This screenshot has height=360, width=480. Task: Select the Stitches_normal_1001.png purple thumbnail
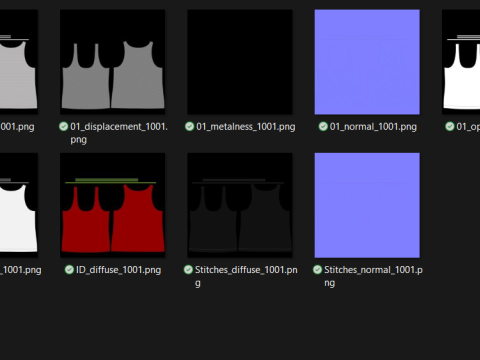367,205
